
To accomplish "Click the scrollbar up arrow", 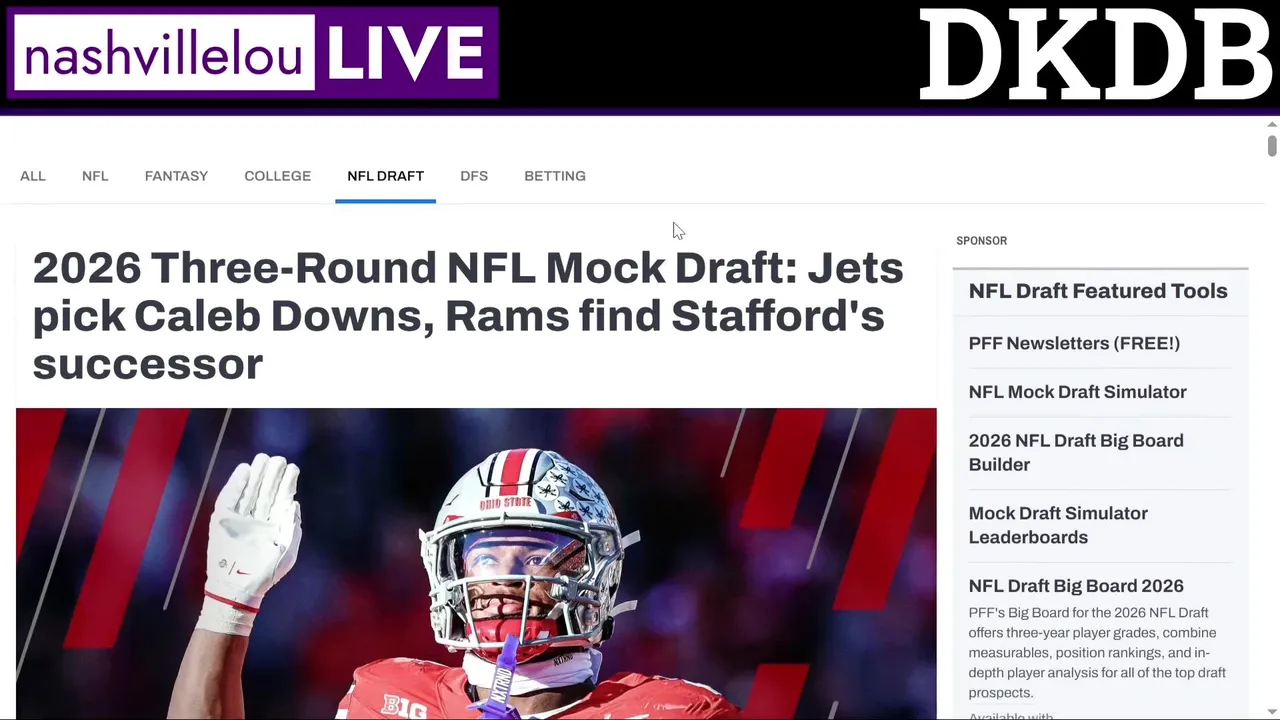I will [x=1272, y=124].
